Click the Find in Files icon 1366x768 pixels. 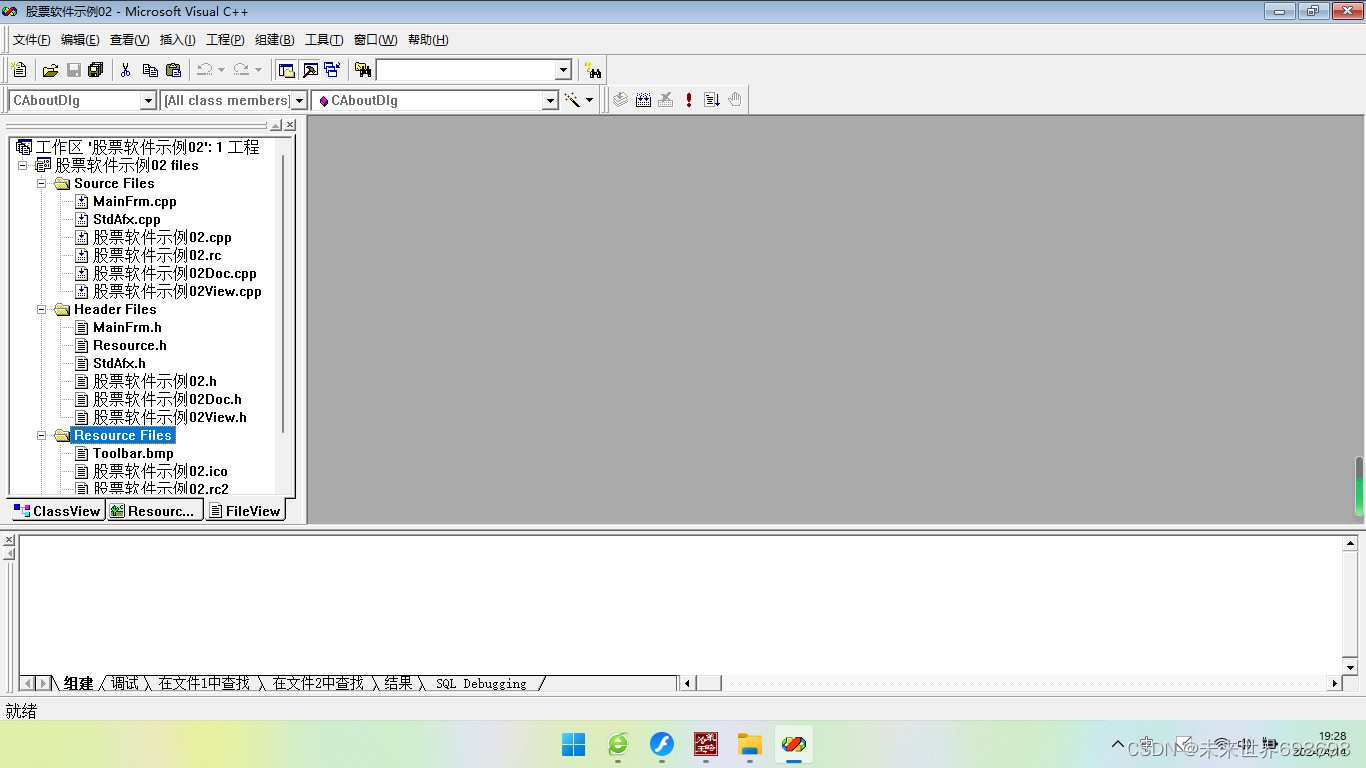363,70
